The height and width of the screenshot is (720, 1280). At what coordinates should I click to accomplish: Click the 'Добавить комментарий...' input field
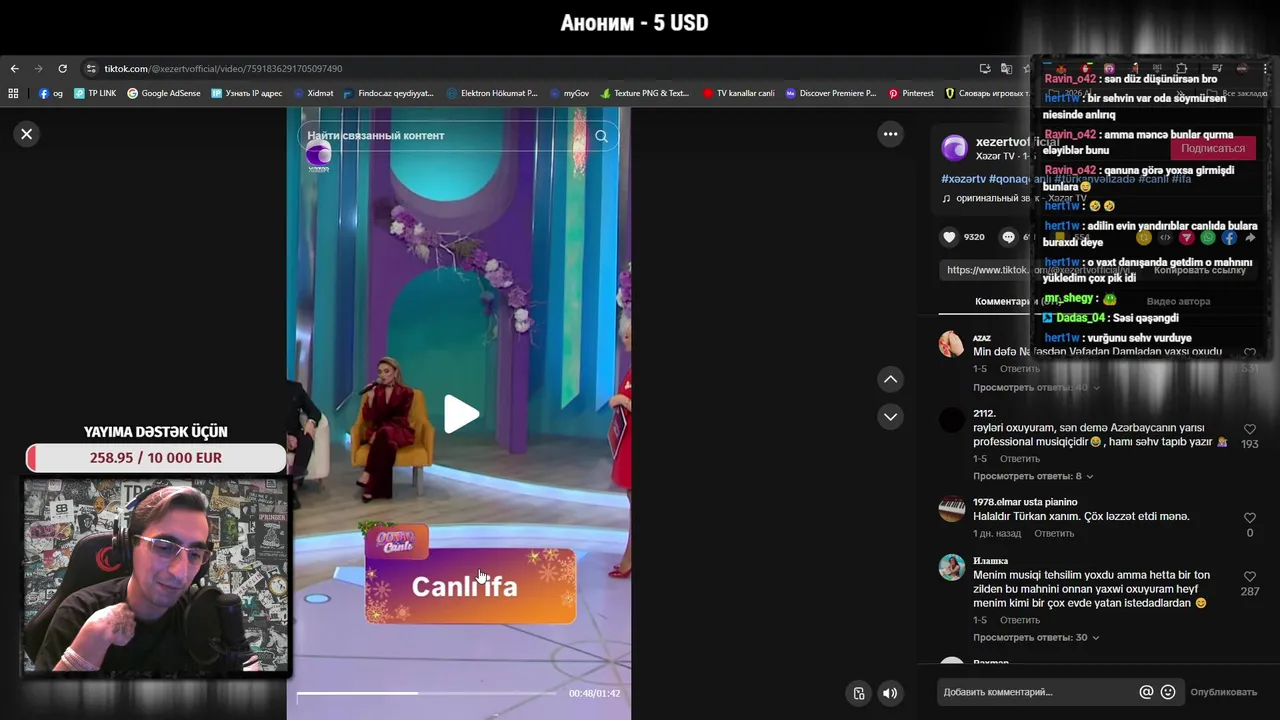pos(1036,692)
